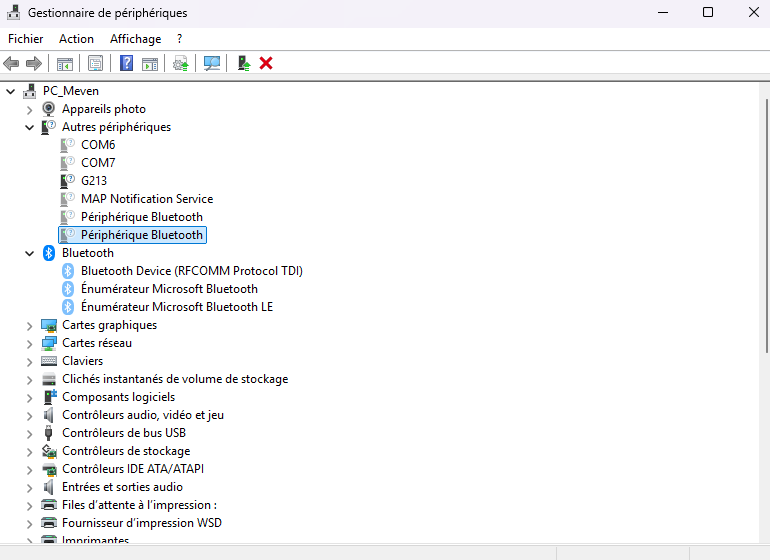The width and height of the screenshot is (770, 560).
Task: Click the gear Update driver toolbar icon
Action: pos(181,63)
